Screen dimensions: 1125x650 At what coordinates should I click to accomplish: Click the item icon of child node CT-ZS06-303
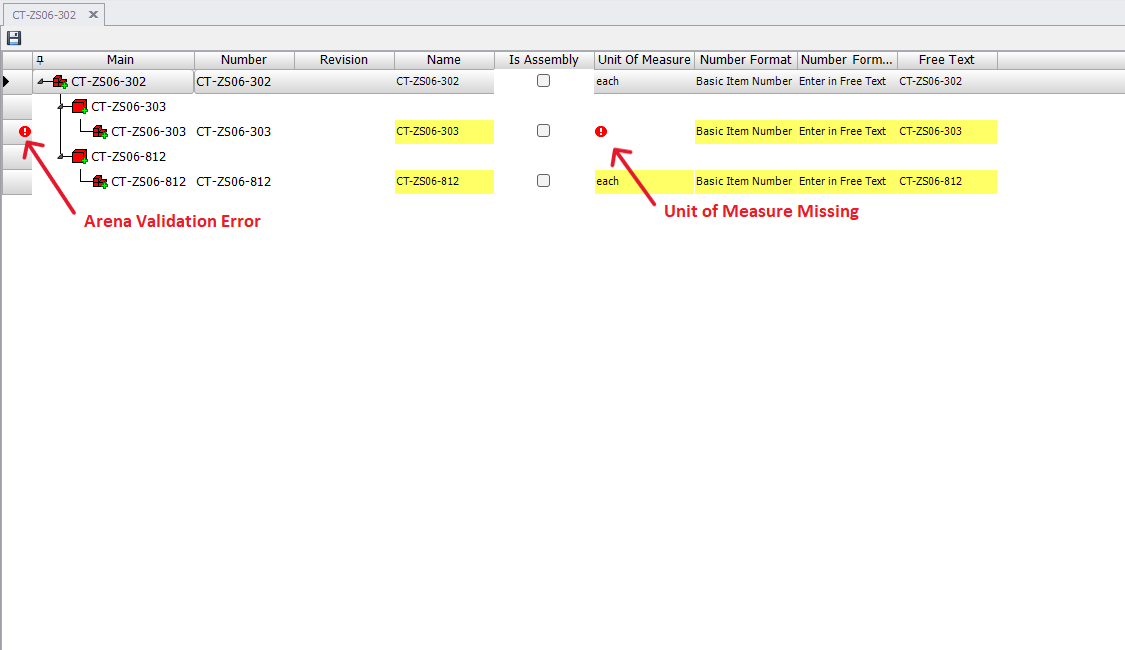(100, 132)
